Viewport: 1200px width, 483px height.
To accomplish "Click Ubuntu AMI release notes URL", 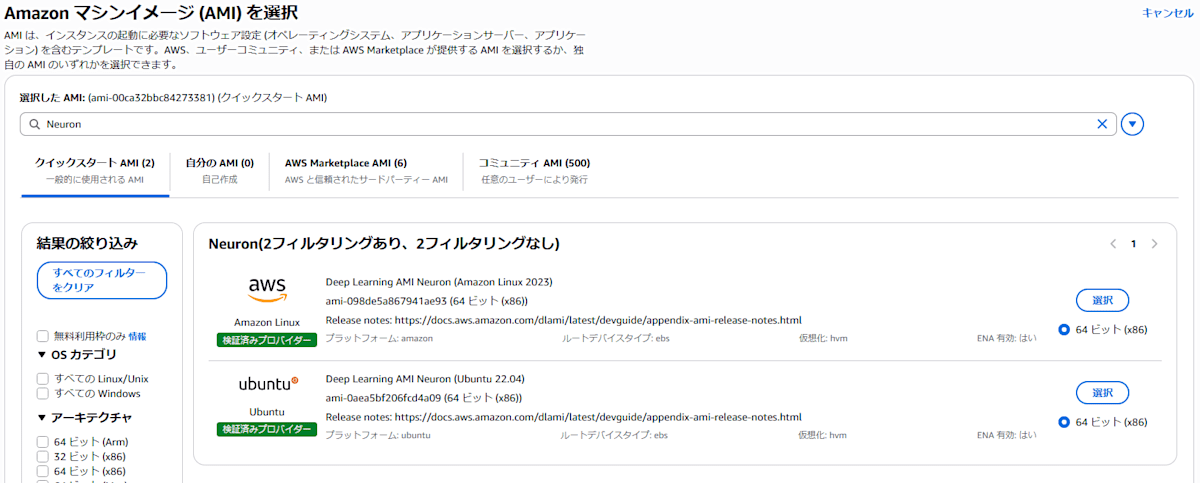I will [598, 416].
